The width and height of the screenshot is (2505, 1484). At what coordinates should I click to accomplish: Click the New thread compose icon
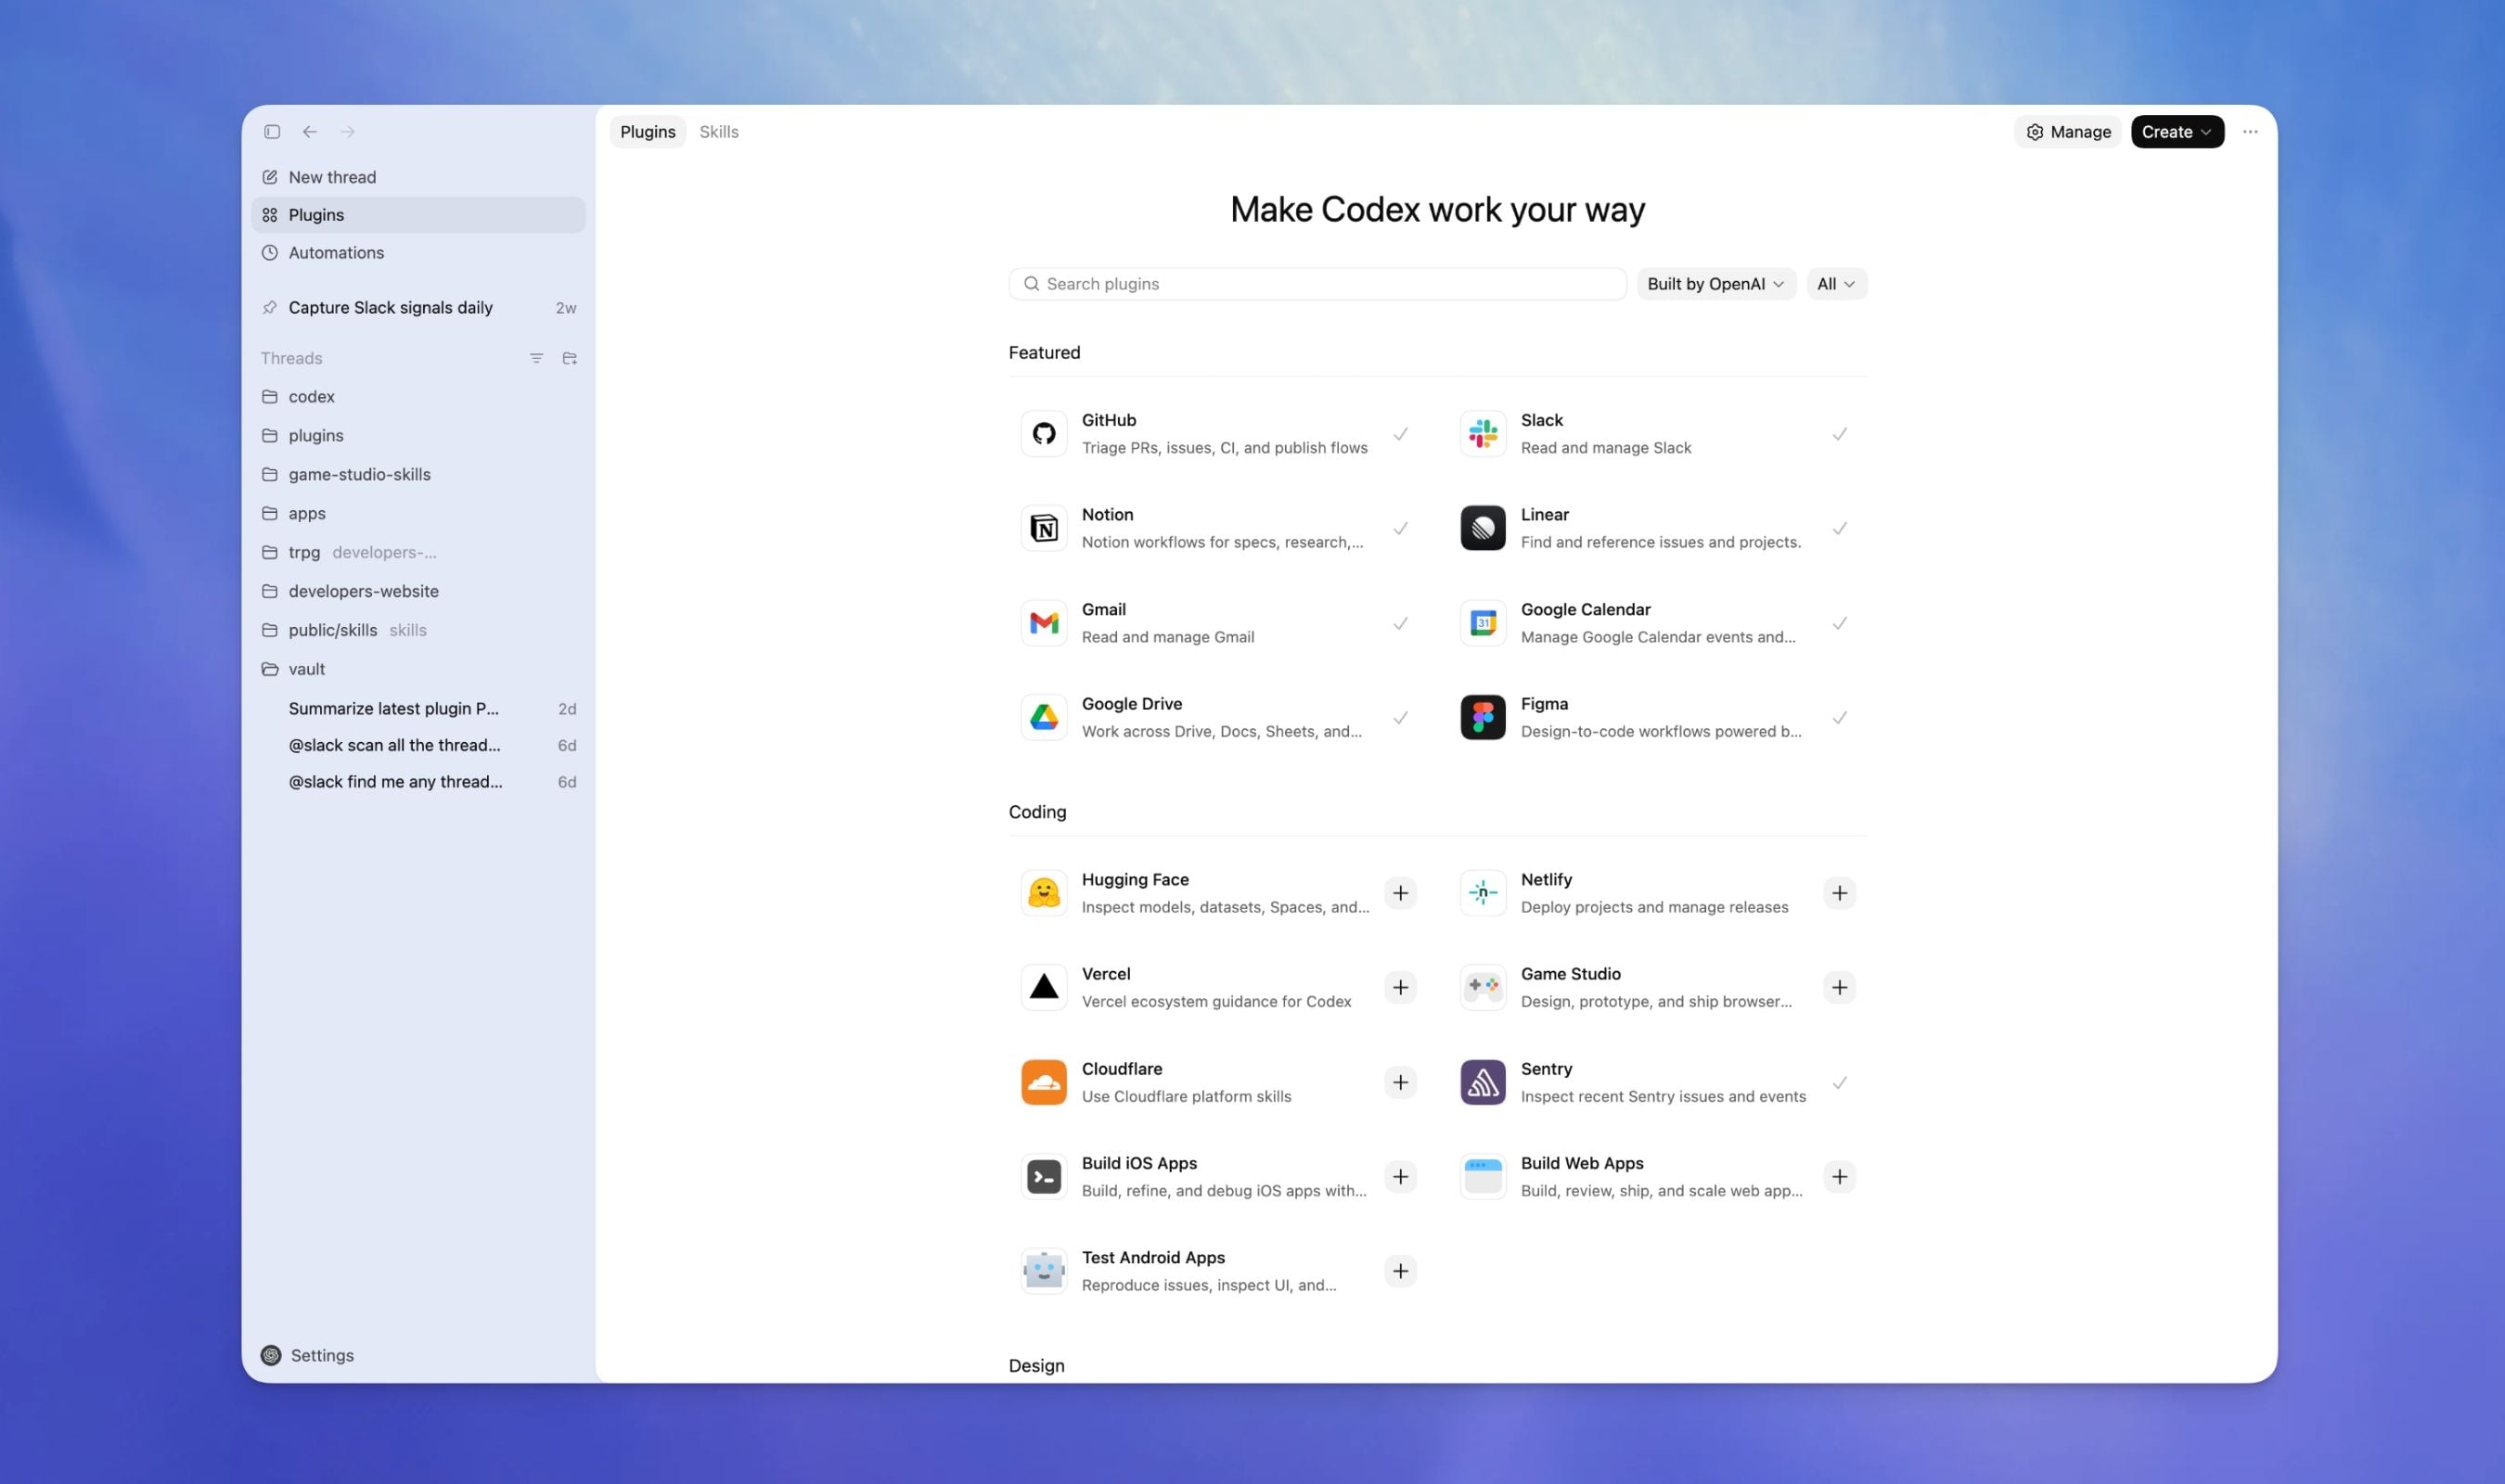tap(269, 176)
